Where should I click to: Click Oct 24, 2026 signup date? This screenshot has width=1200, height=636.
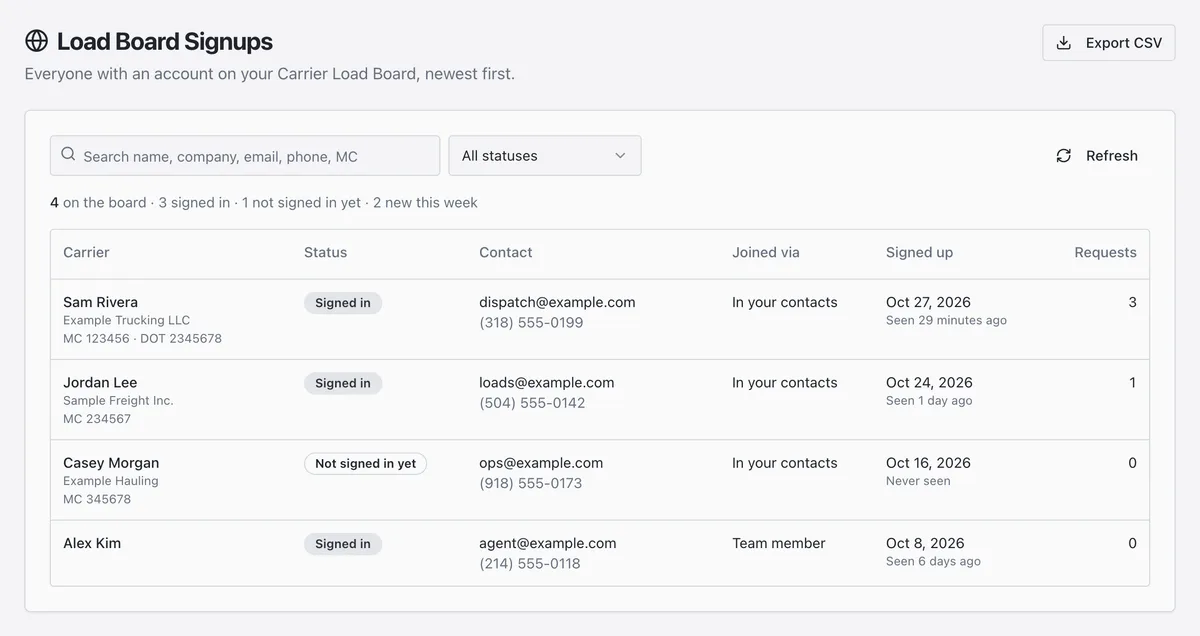[929, 383]
